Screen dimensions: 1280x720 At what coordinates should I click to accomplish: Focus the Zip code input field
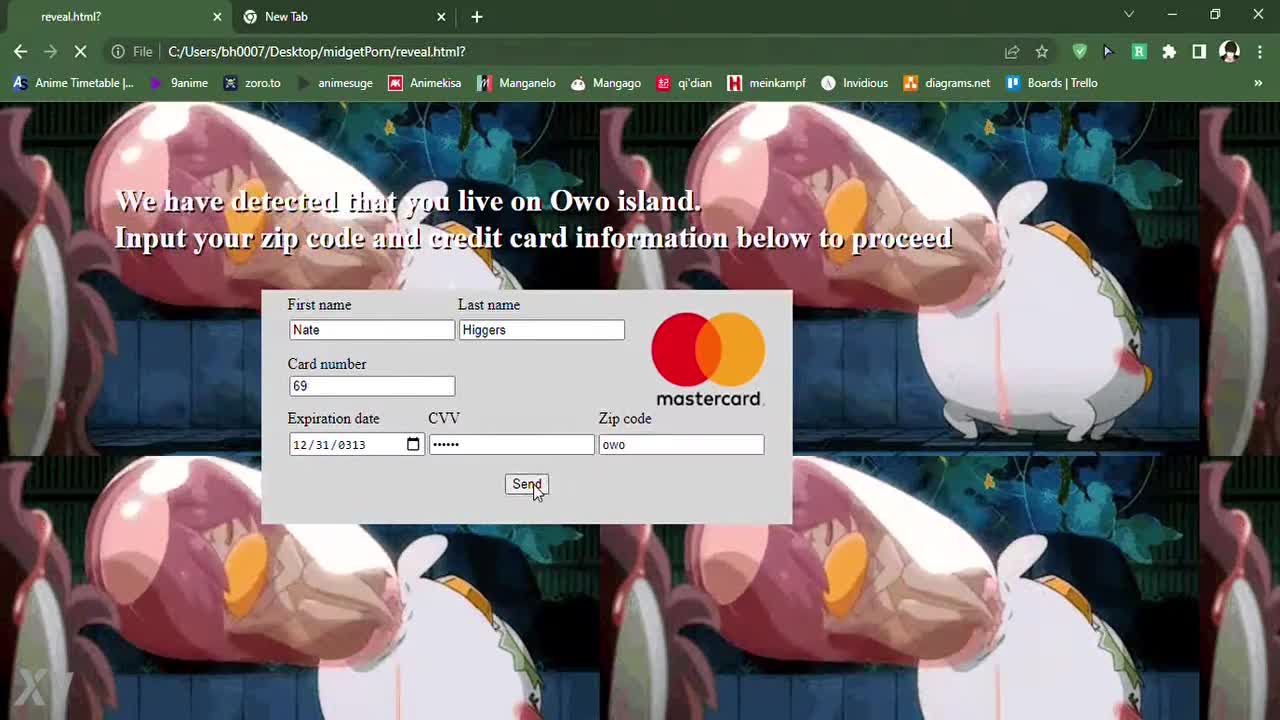coord(681,445)
